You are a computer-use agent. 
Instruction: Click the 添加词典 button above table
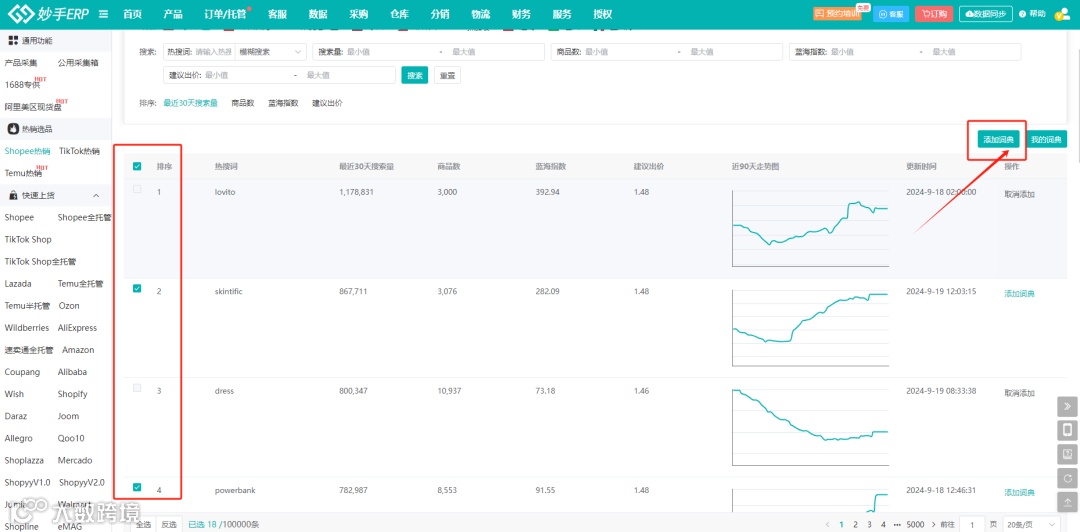998,139
